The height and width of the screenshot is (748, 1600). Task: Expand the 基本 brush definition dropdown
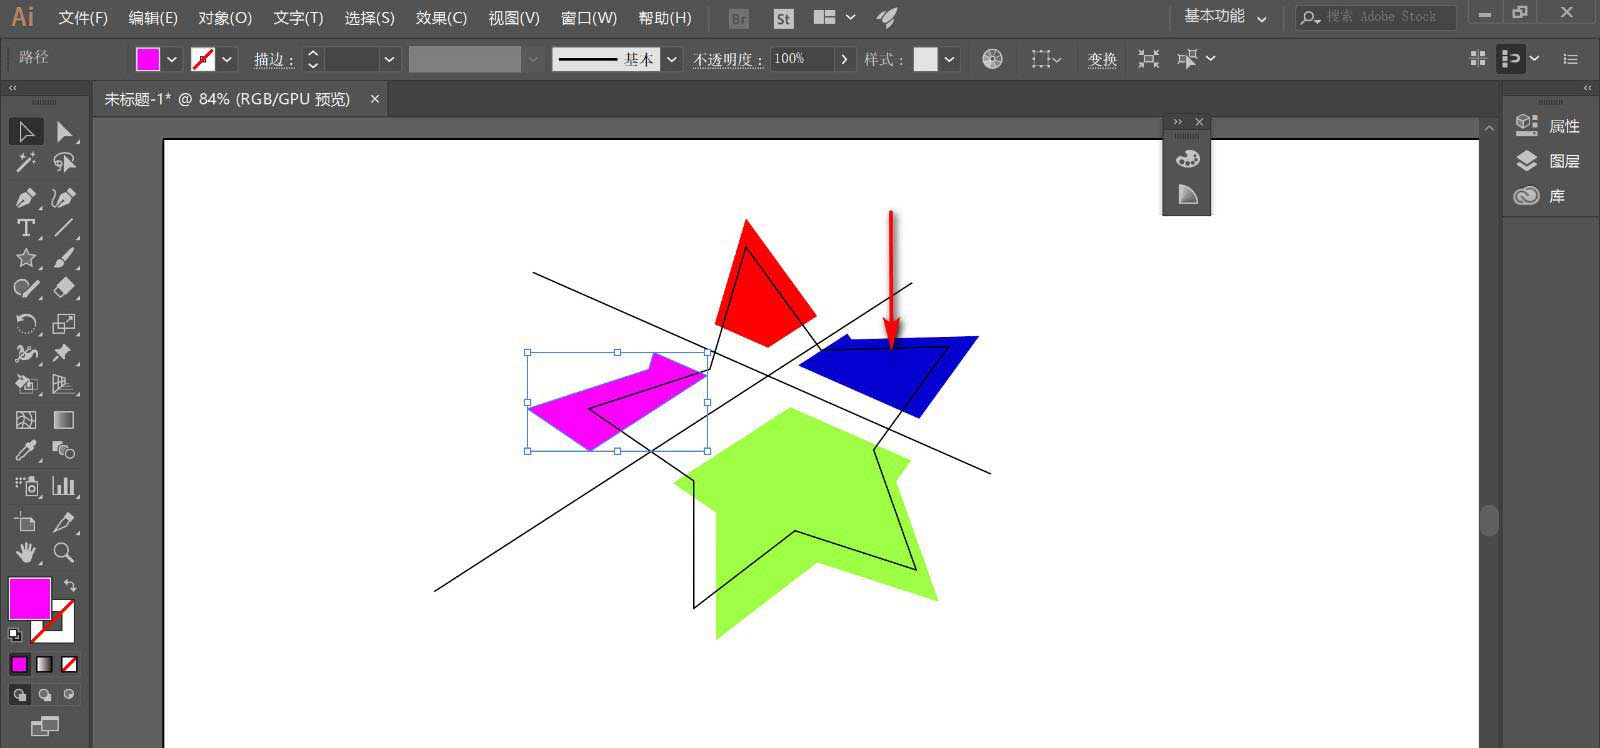tap(672, 59)
